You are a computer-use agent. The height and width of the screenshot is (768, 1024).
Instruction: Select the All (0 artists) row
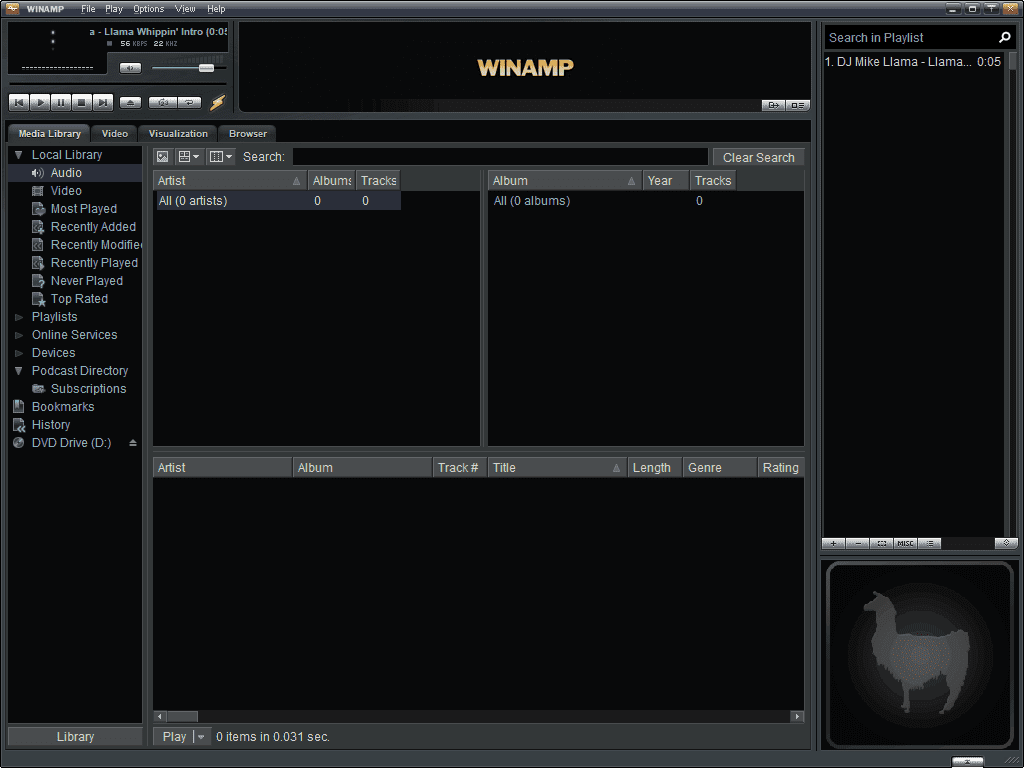coord(278,201)
